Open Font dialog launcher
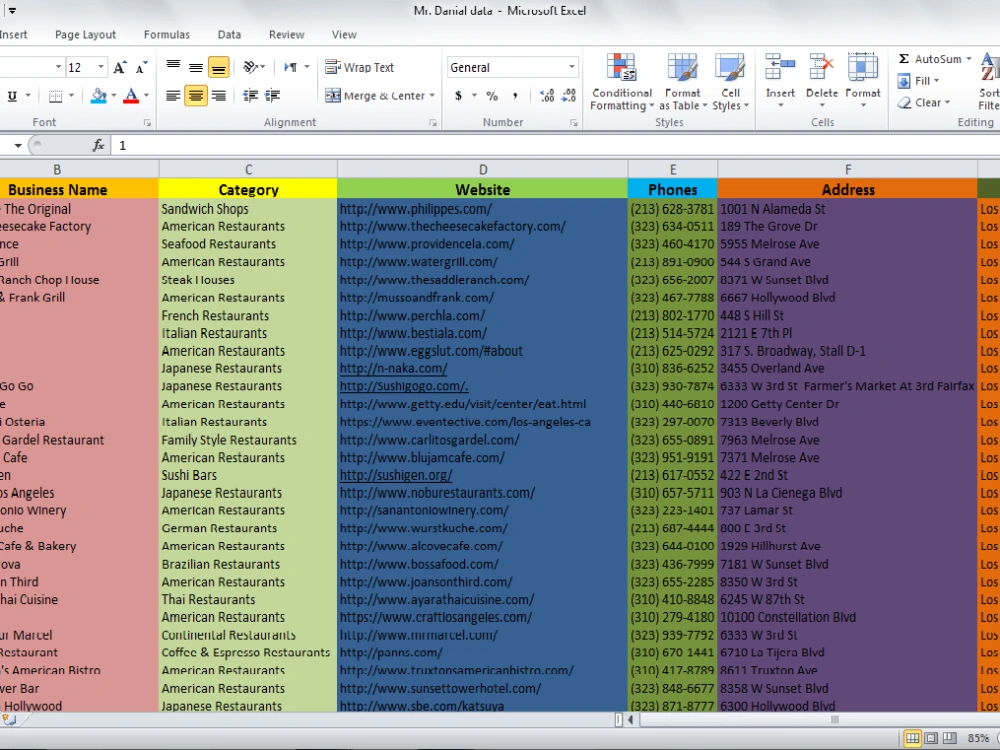The width and height of the screenshot is (1000, 750). coord(147,122)
